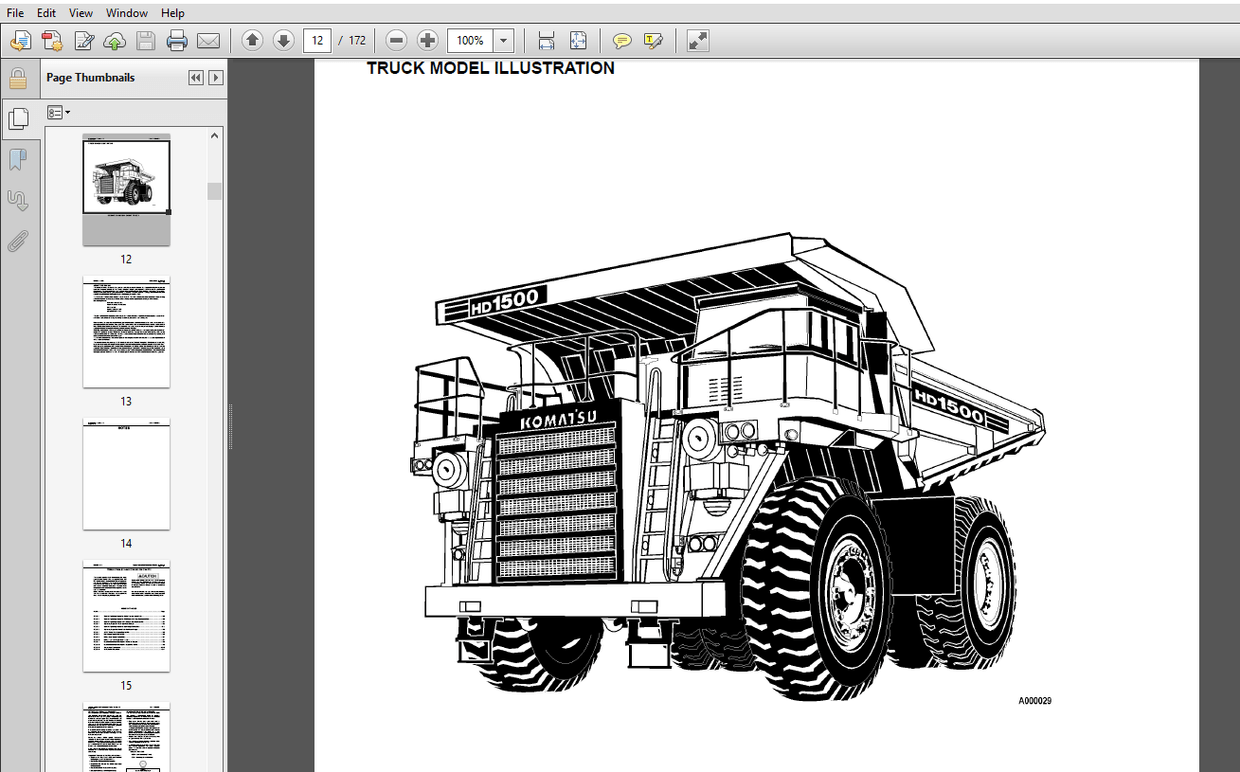
Task: Click the 100% zoom value field
Action: pyautogui.click(x=471, y=41)
